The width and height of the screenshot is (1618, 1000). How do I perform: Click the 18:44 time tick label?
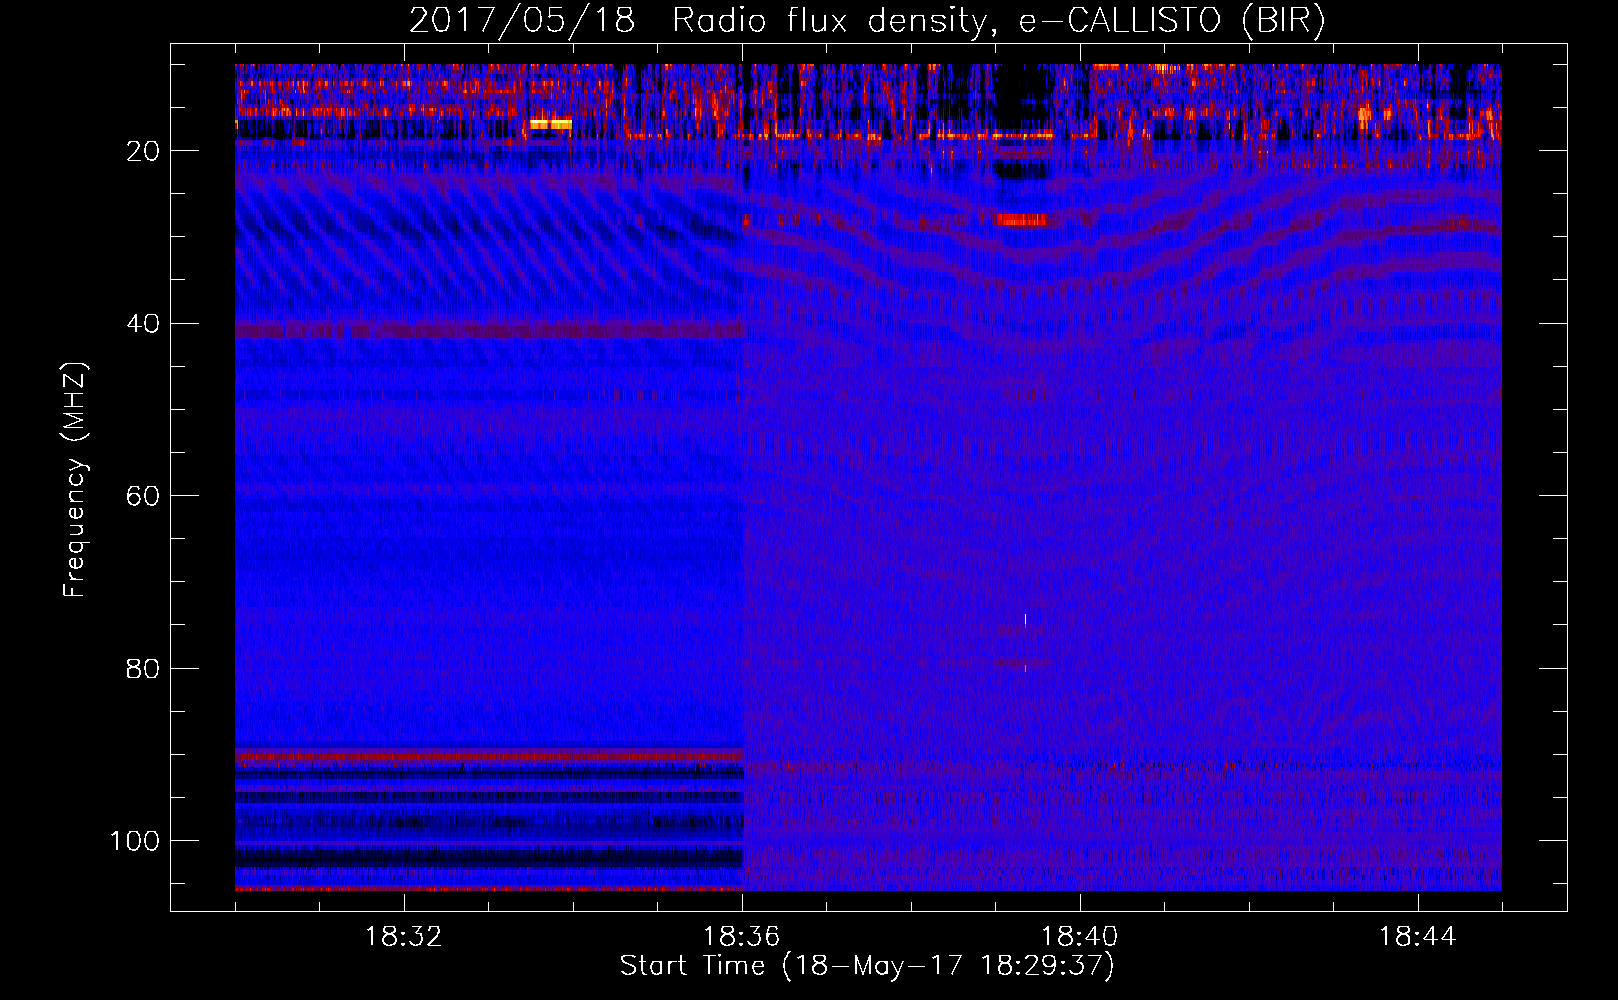pos(1418,937)
